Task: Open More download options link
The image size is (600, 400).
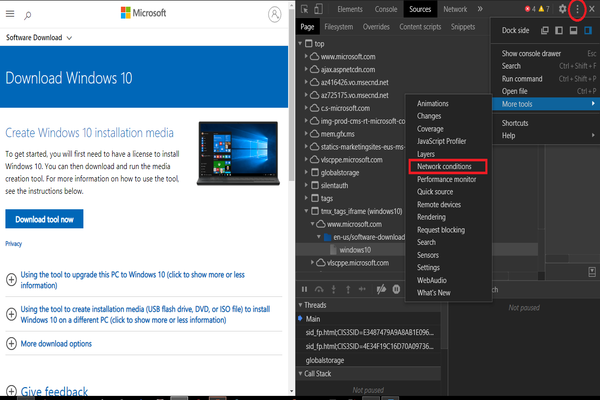Action: click(56, 344)
